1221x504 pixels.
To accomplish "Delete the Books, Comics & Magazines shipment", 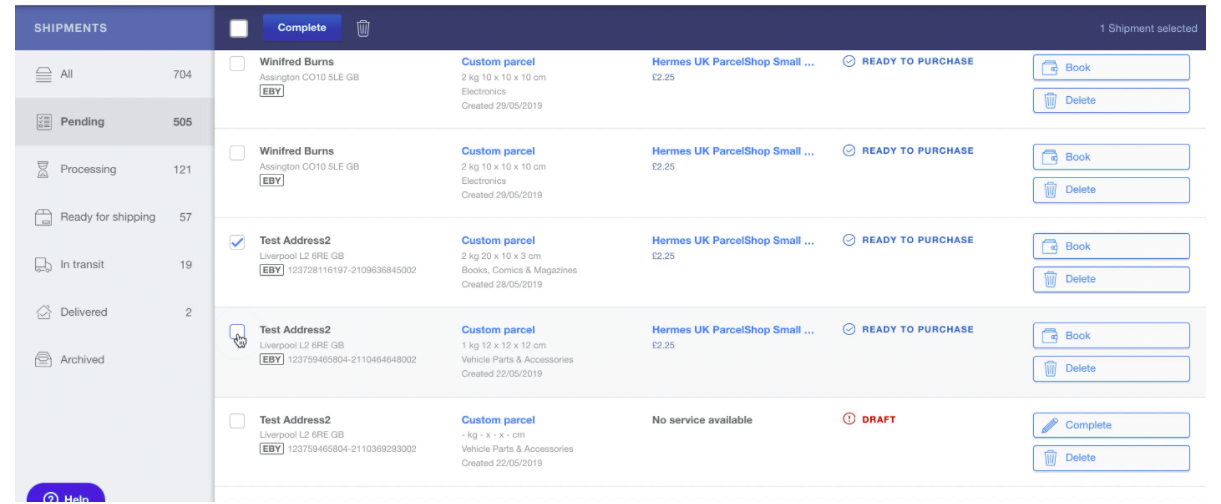I will coord(1111,279).
